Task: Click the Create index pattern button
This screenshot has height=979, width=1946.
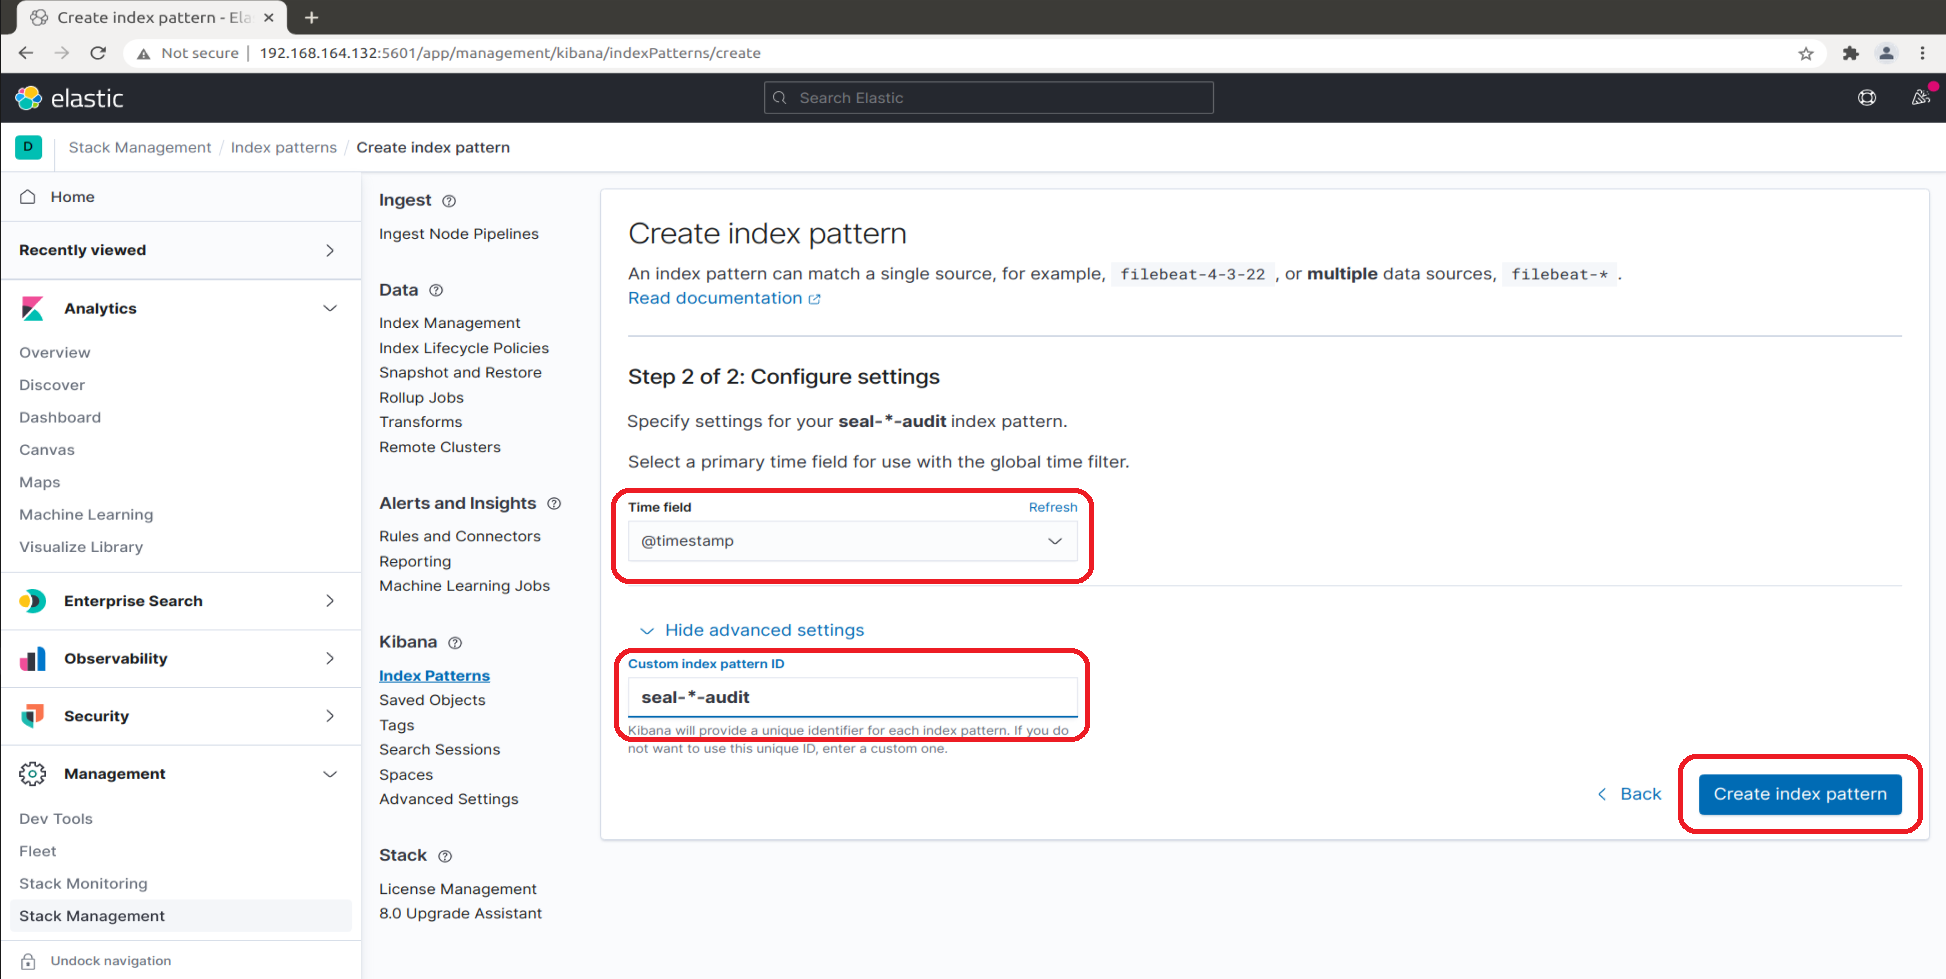Action: click(x=1798, y=794)
